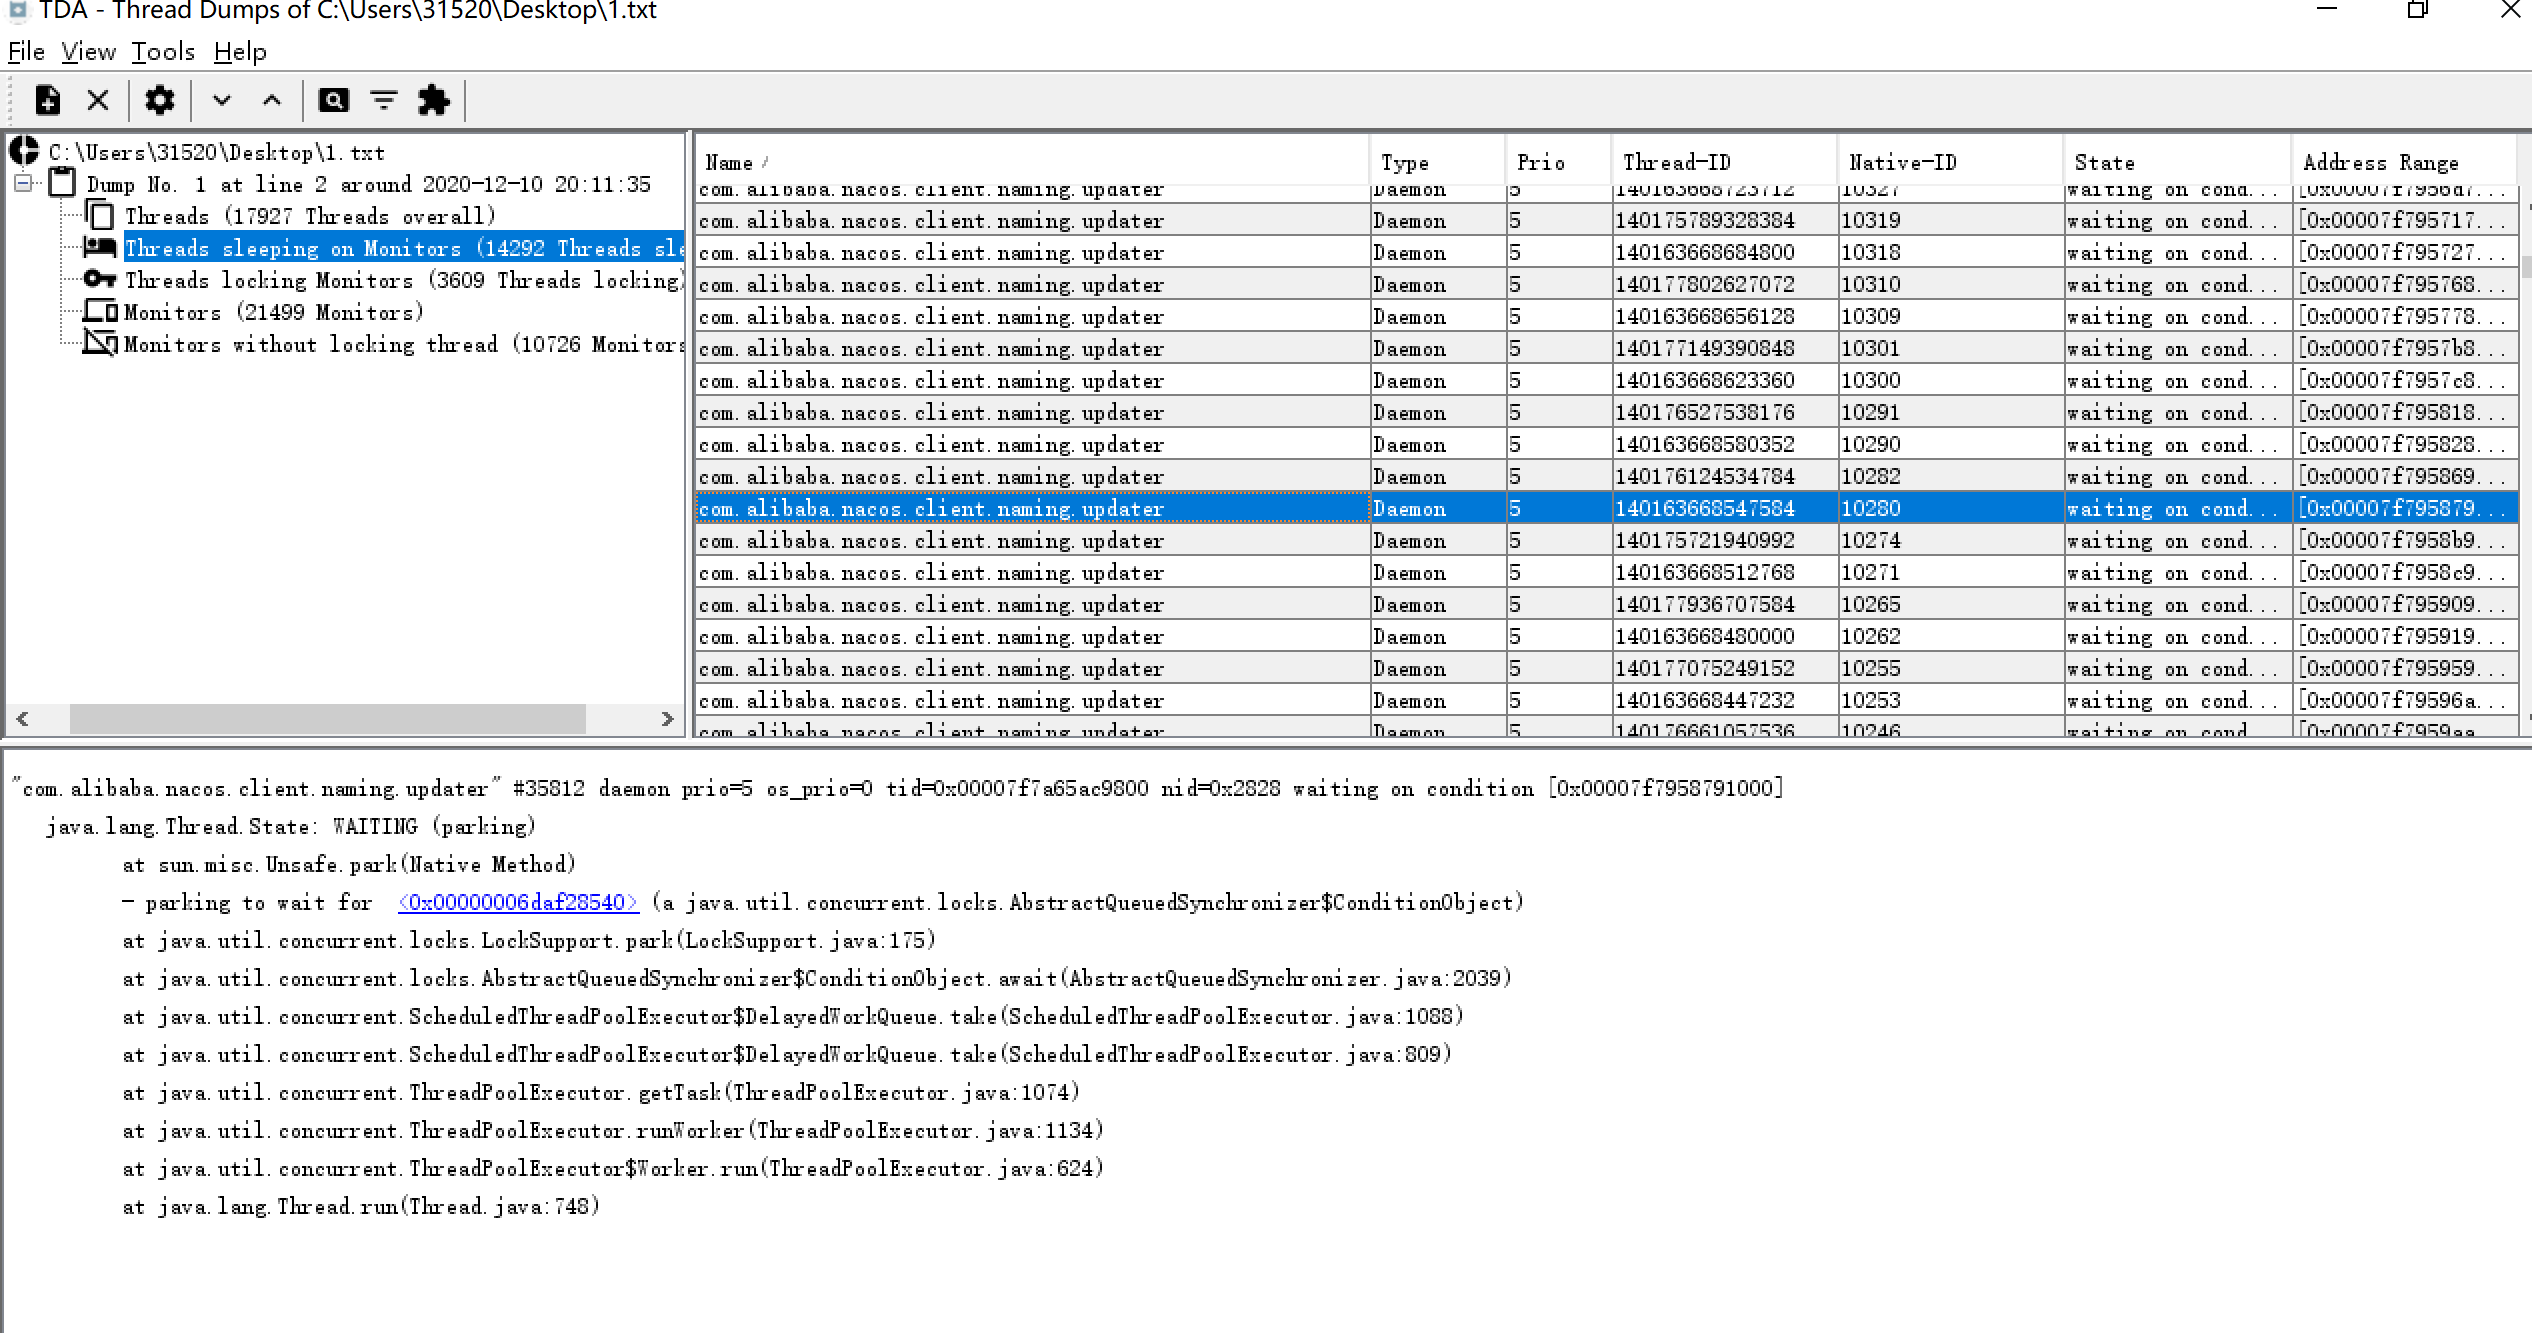Open the Tools menu
Image resolution: width=2532 pixels, height=1333 pixels.
click(163, 52)
